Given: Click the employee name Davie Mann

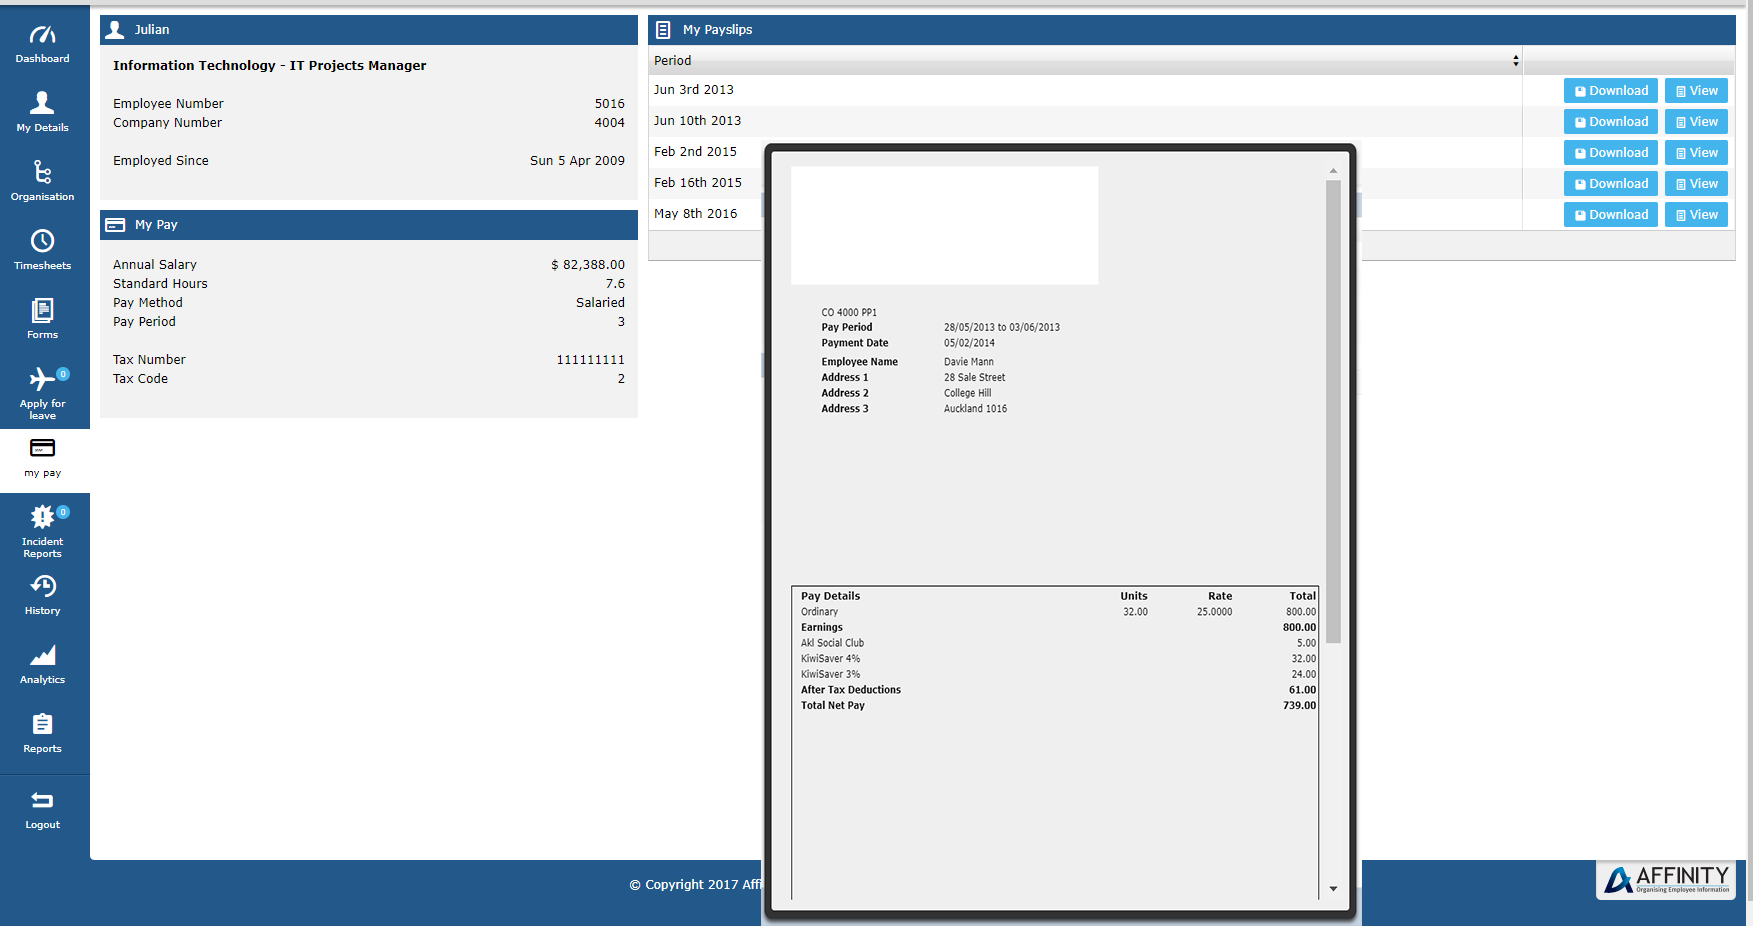Looking at the screenshot, I should click(969, 362).
